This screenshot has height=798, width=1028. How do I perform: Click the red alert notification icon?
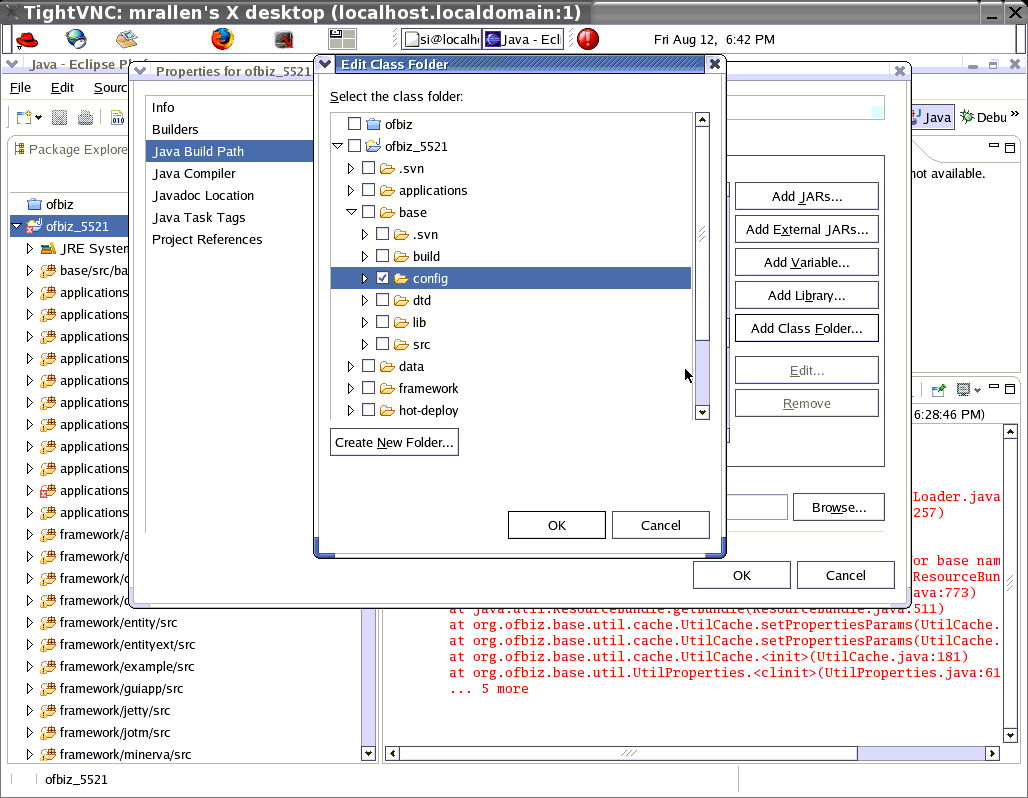coord(588,39)
